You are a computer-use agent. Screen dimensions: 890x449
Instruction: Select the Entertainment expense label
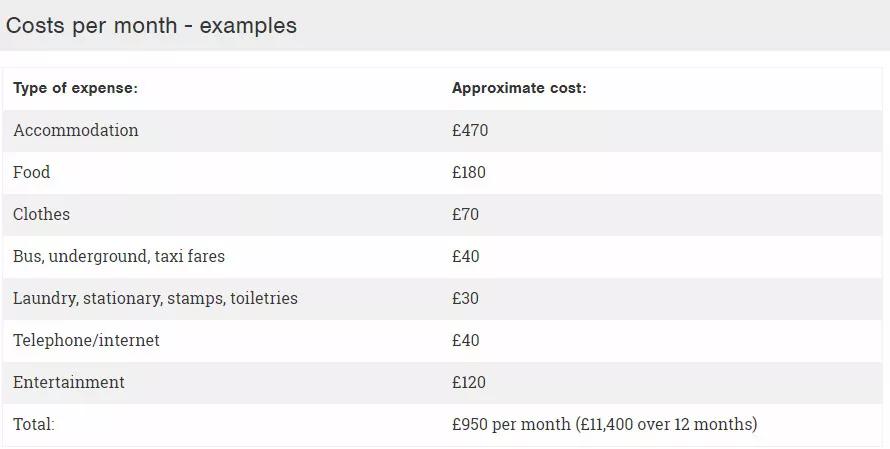69,382
